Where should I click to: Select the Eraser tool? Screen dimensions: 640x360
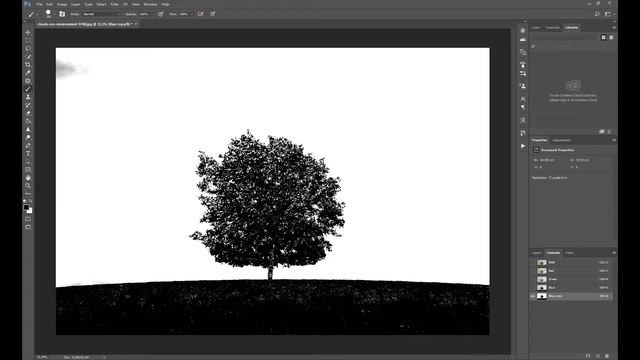[28, 113]
